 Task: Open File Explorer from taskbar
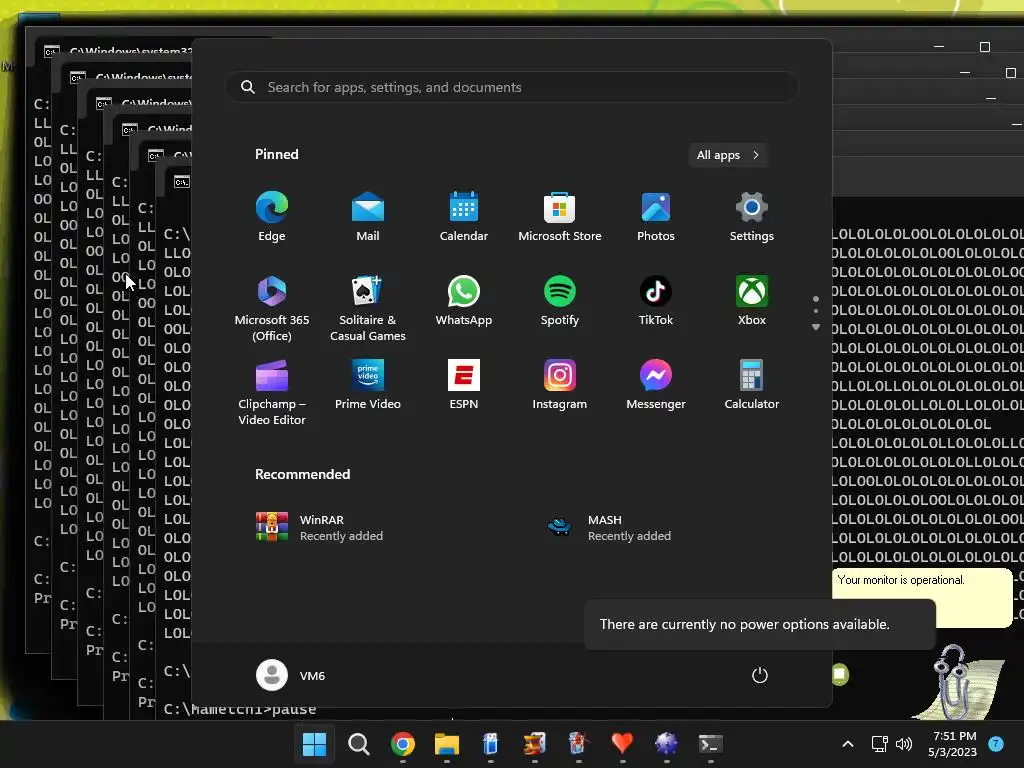coord(447,743)
